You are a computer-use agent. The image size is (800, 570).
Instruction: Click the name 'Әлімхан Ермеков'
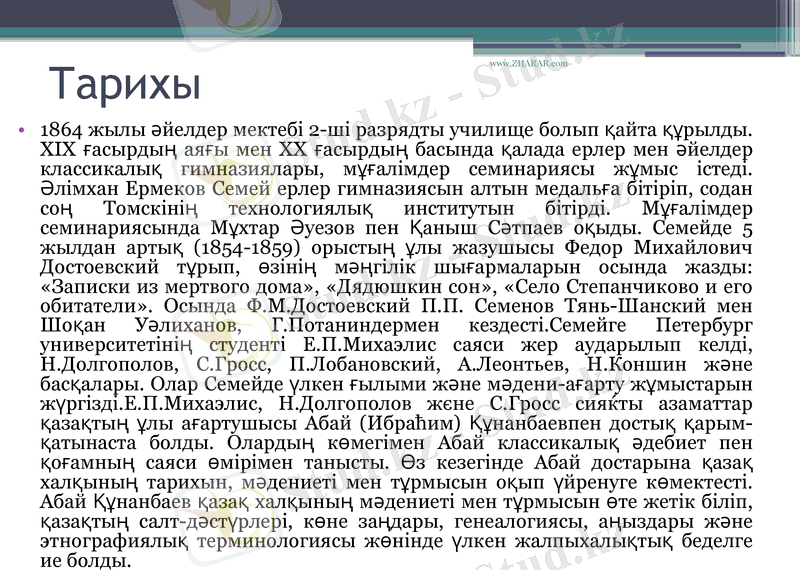(122, 189)
